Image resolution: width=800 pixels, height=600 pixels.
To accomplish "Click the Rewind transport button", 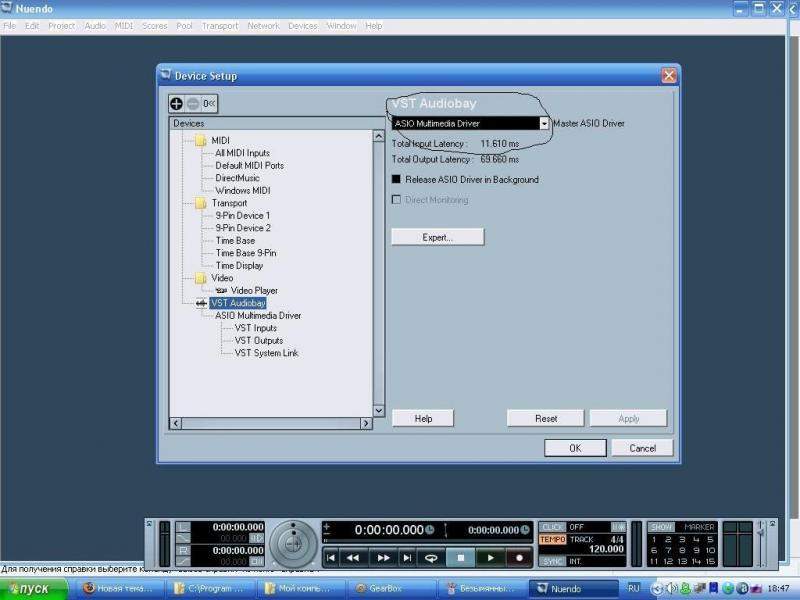I will [352, 557].
